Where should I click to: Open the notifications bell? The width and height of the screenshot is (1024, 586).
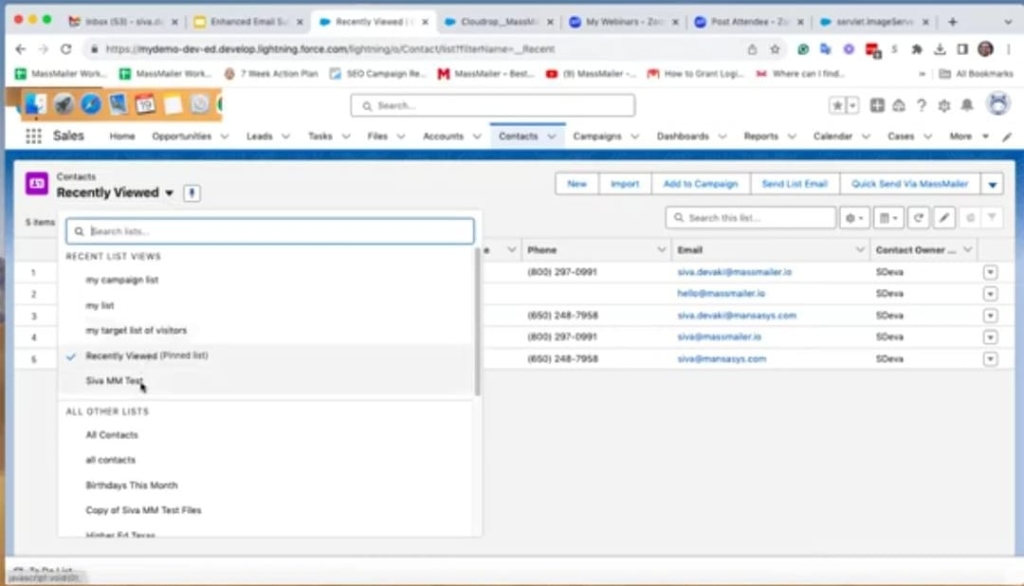pyautogui.click(x=967, y=106)
